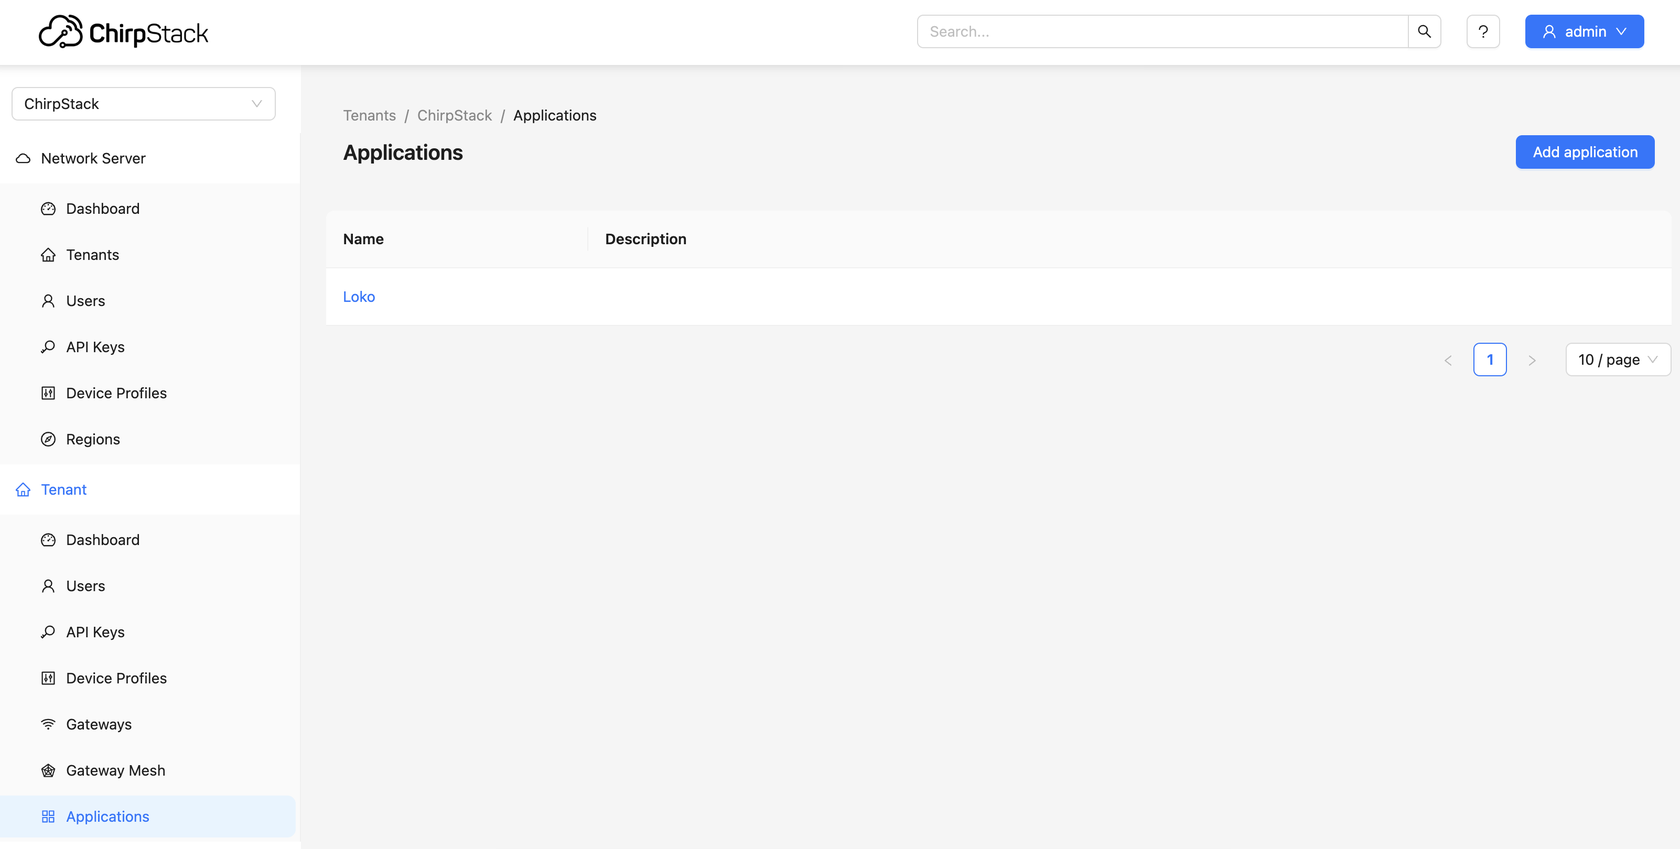Click the Regions compass icon
The image size is (1680, 849).
[48, 439]
